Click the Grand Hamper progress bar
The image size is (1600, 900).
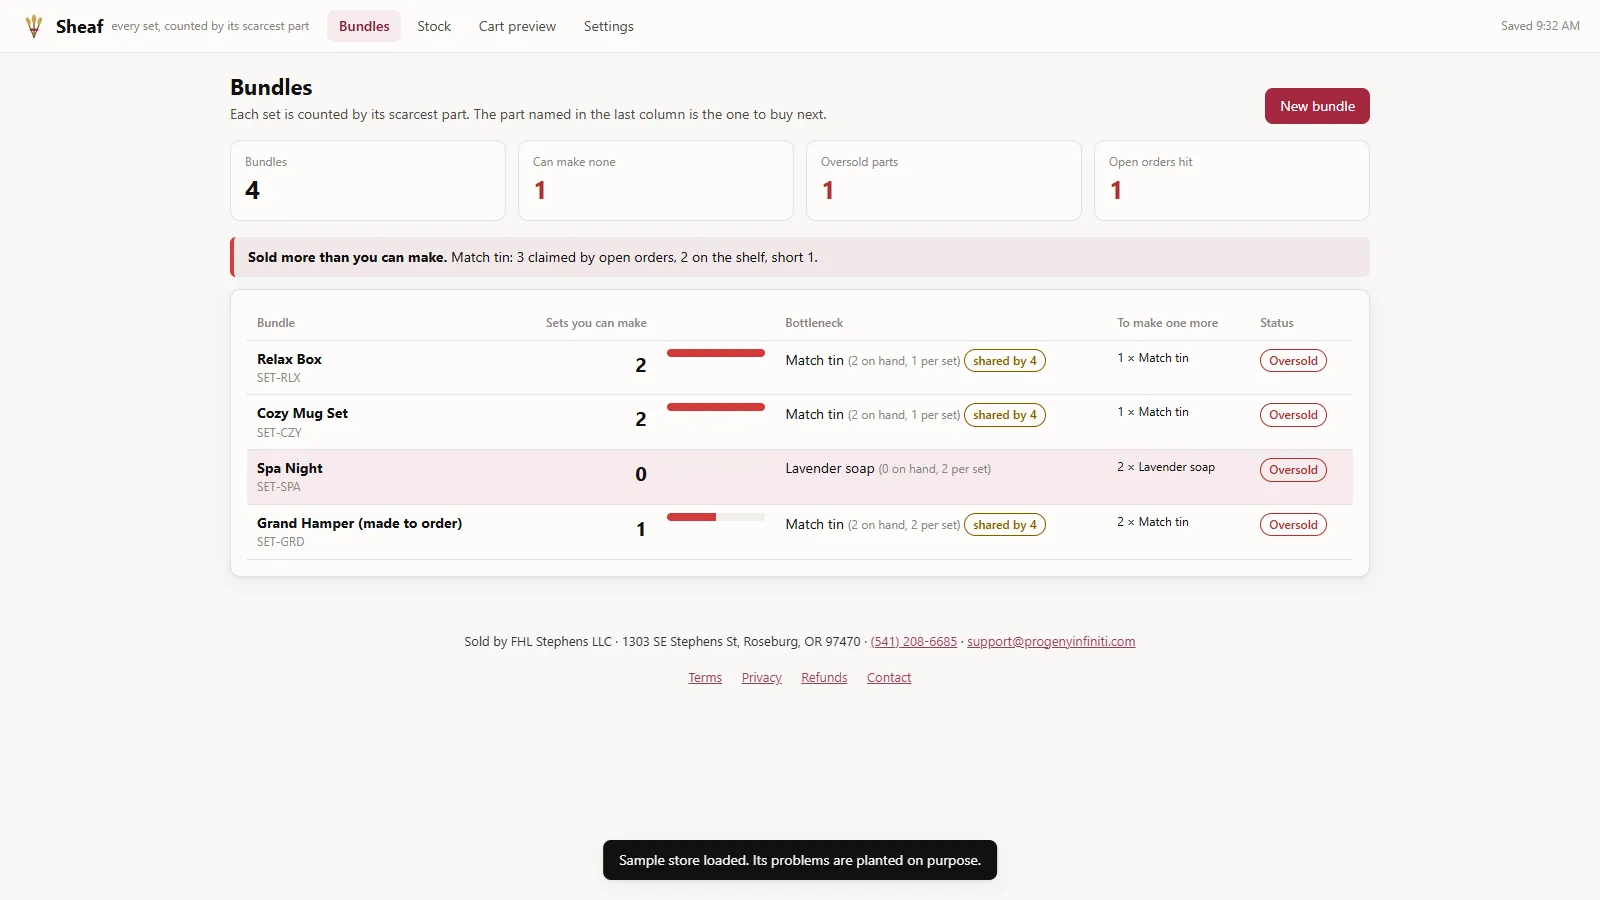[x=716, y=517]
